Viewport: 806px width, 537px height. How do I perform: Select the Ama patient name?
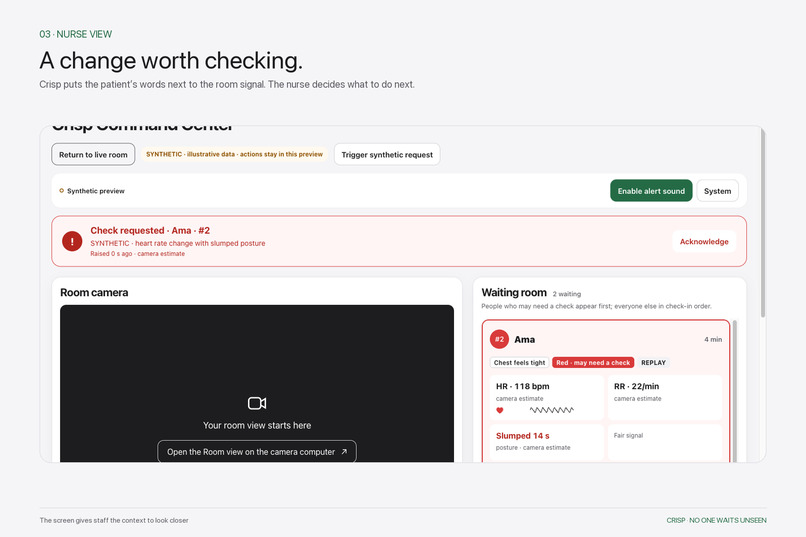[x=524, y=339]
